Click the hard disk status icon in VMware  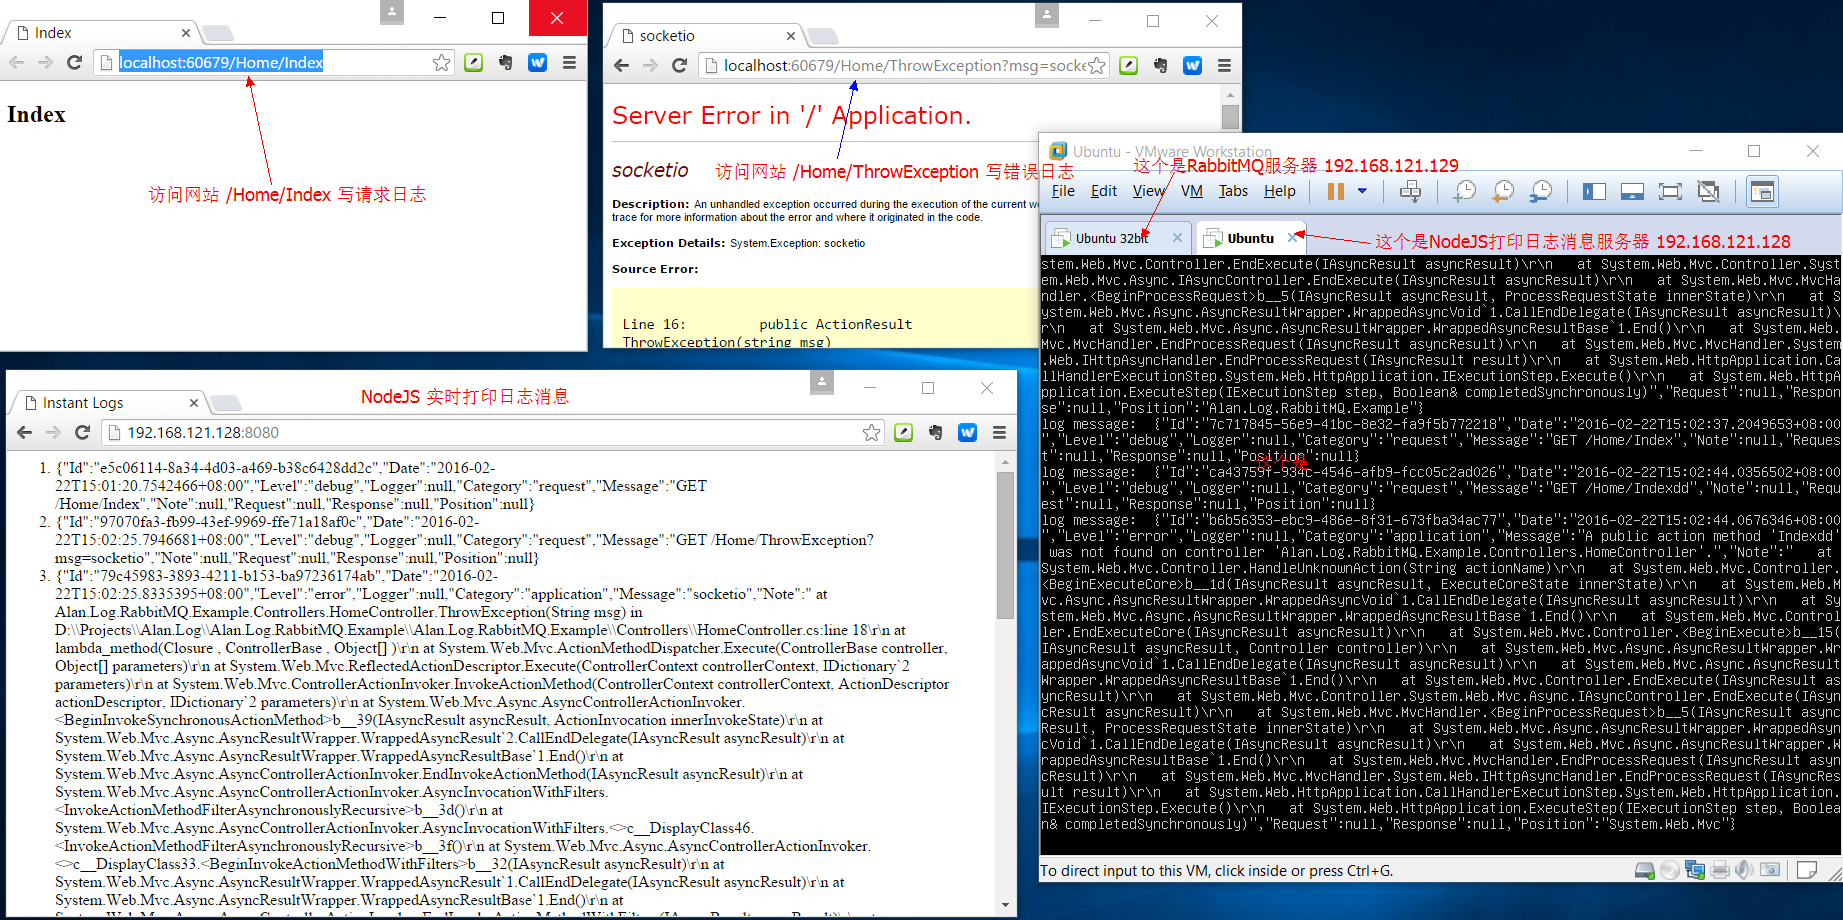coord(1644,870)
